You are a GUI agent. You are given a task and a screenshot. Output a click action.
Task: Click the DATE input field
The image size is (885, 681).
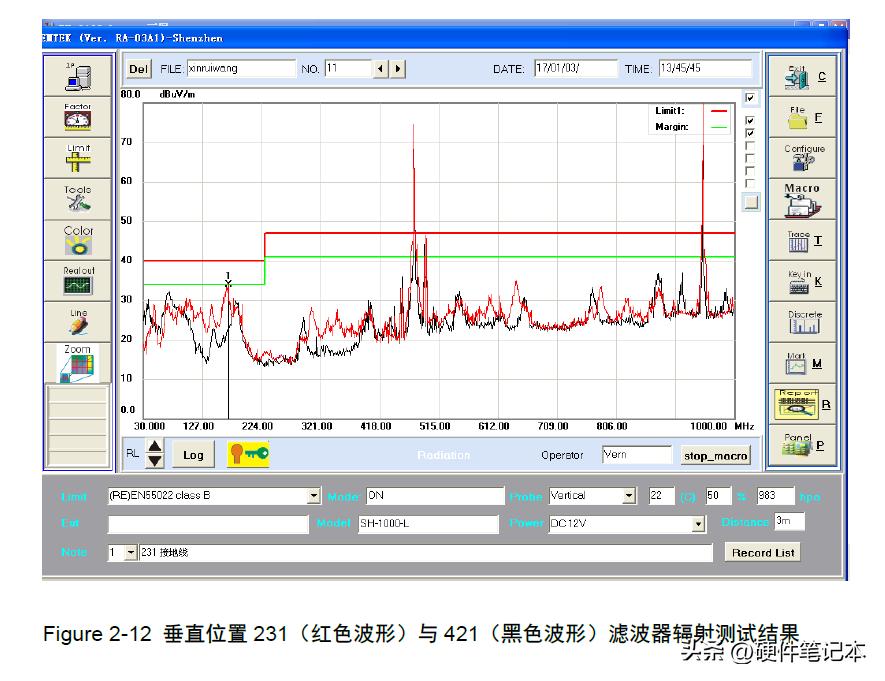point(576,69)
